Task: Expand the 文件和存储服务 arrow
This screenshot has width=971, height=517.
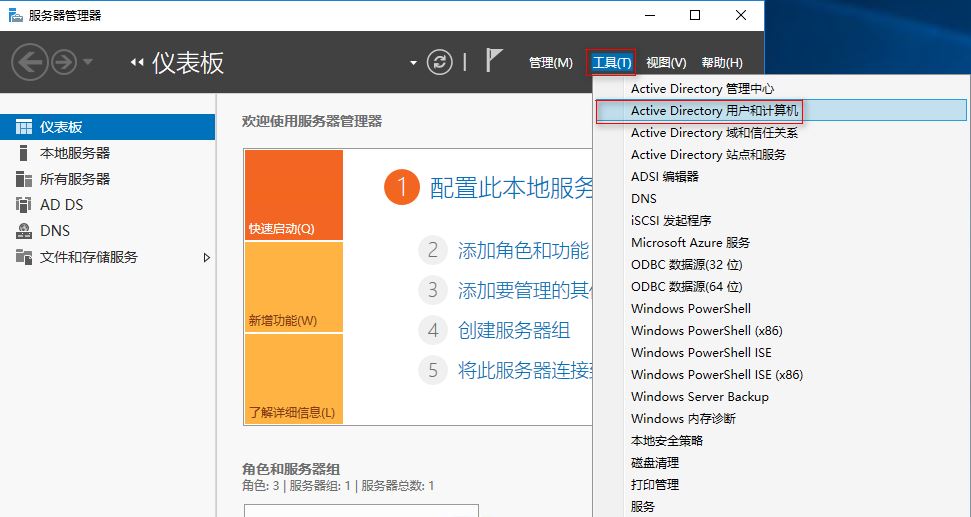Action: [207, 257]
